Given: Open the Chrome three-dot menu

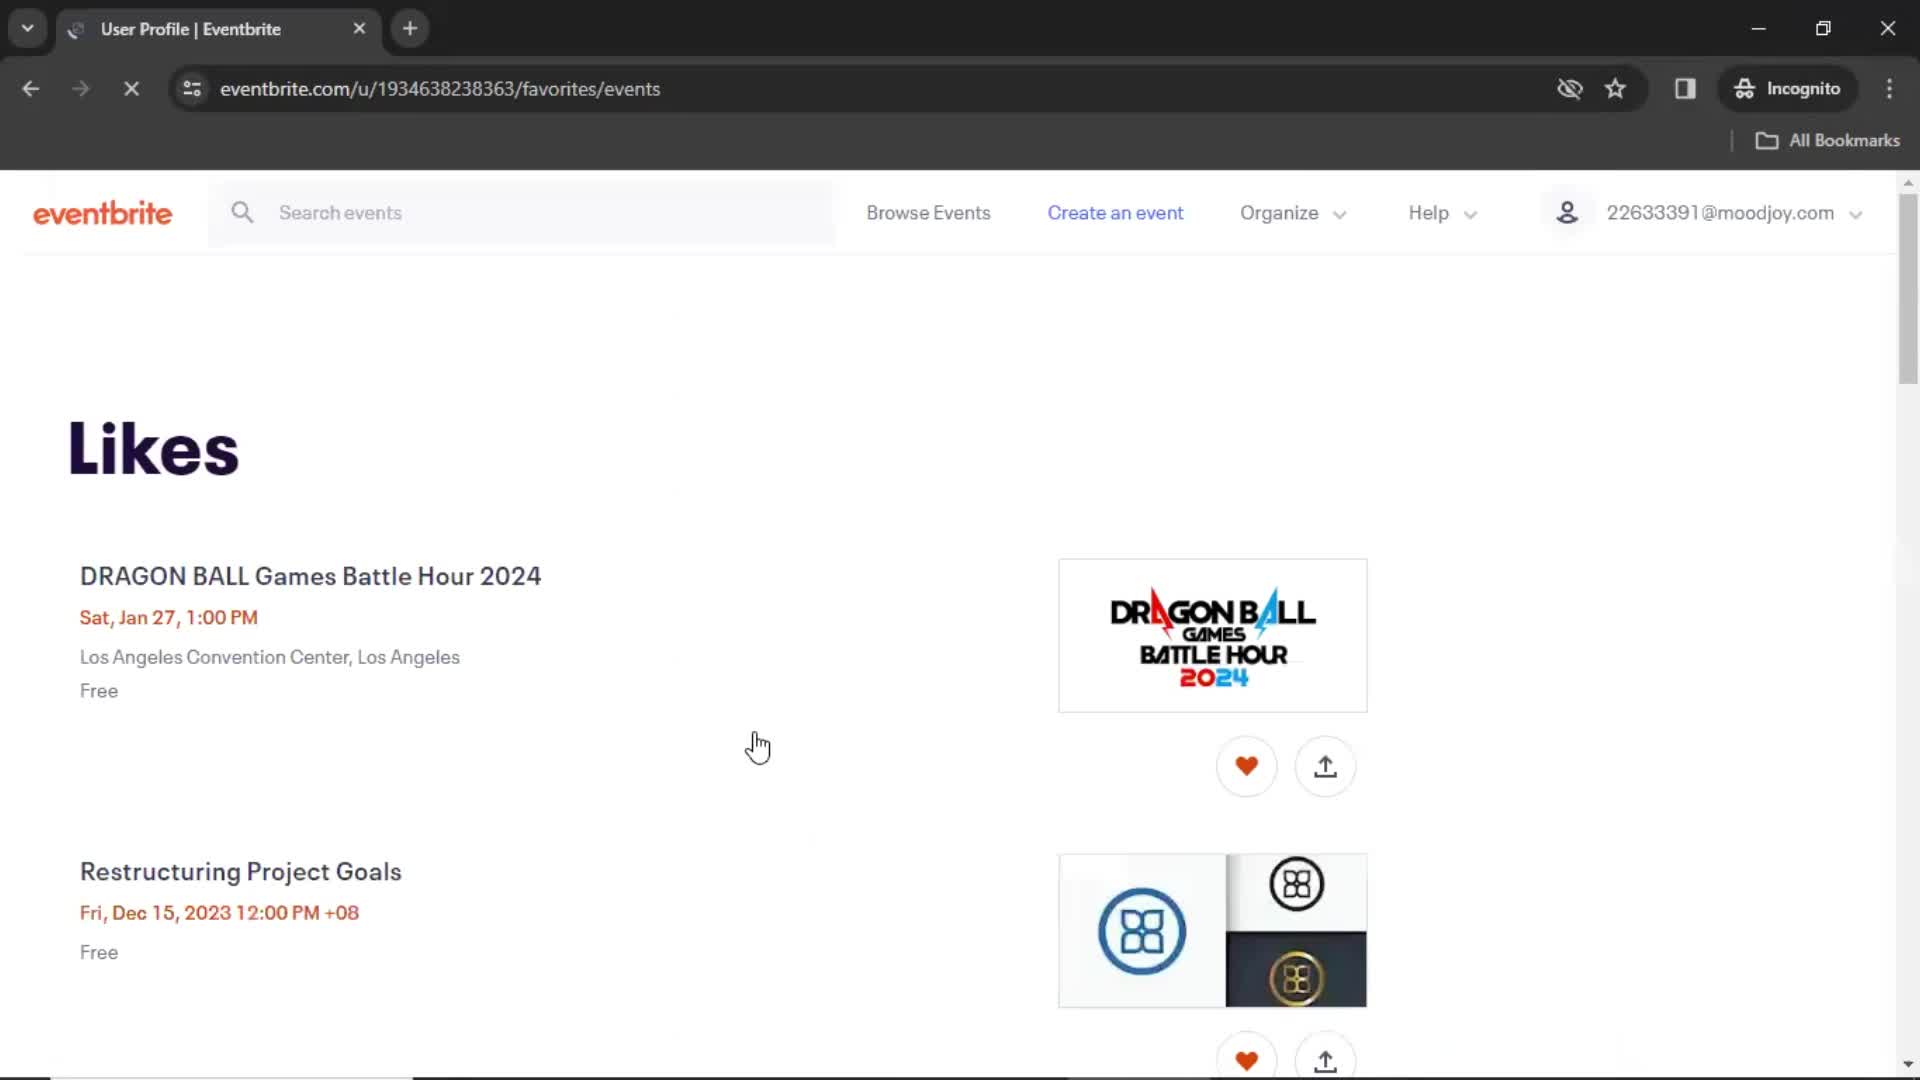Looking at the screenshot, I should [x=1889, y=88].
